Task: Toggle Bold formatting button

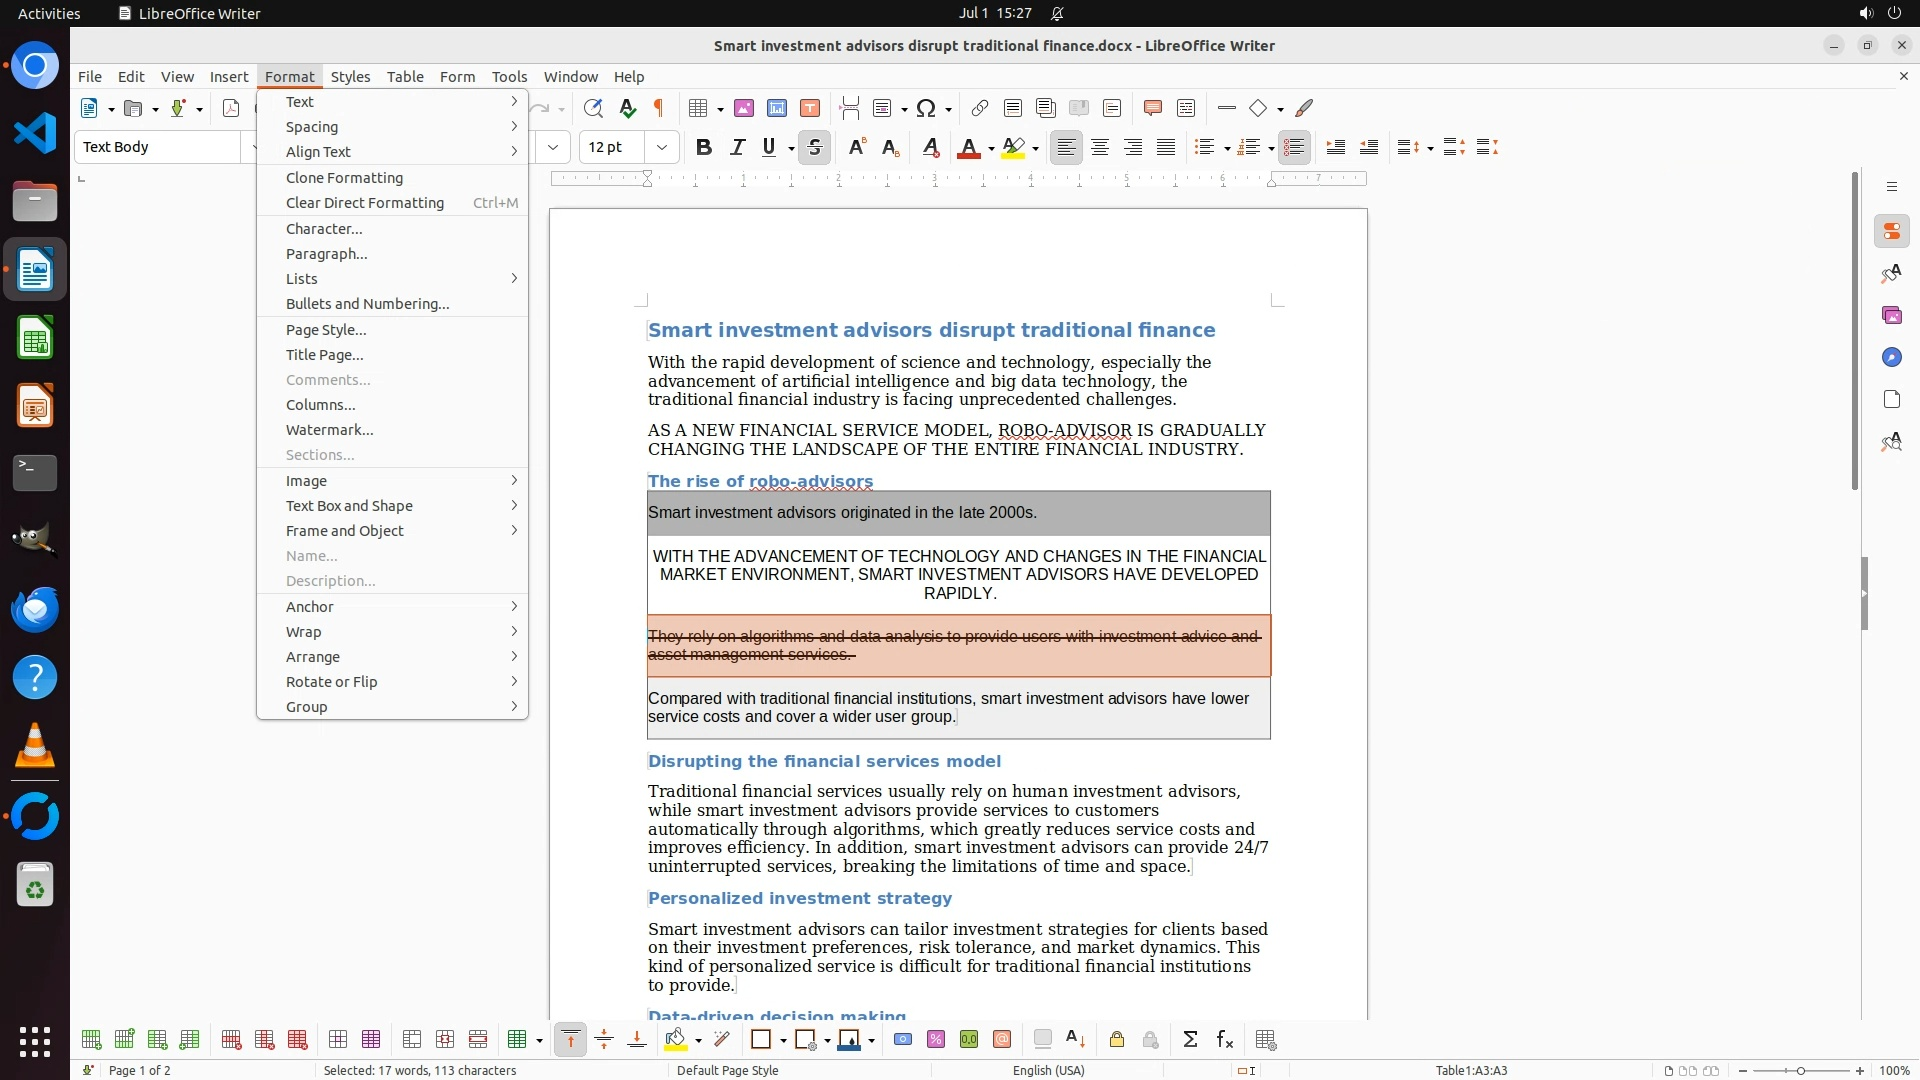Action: 704,147
